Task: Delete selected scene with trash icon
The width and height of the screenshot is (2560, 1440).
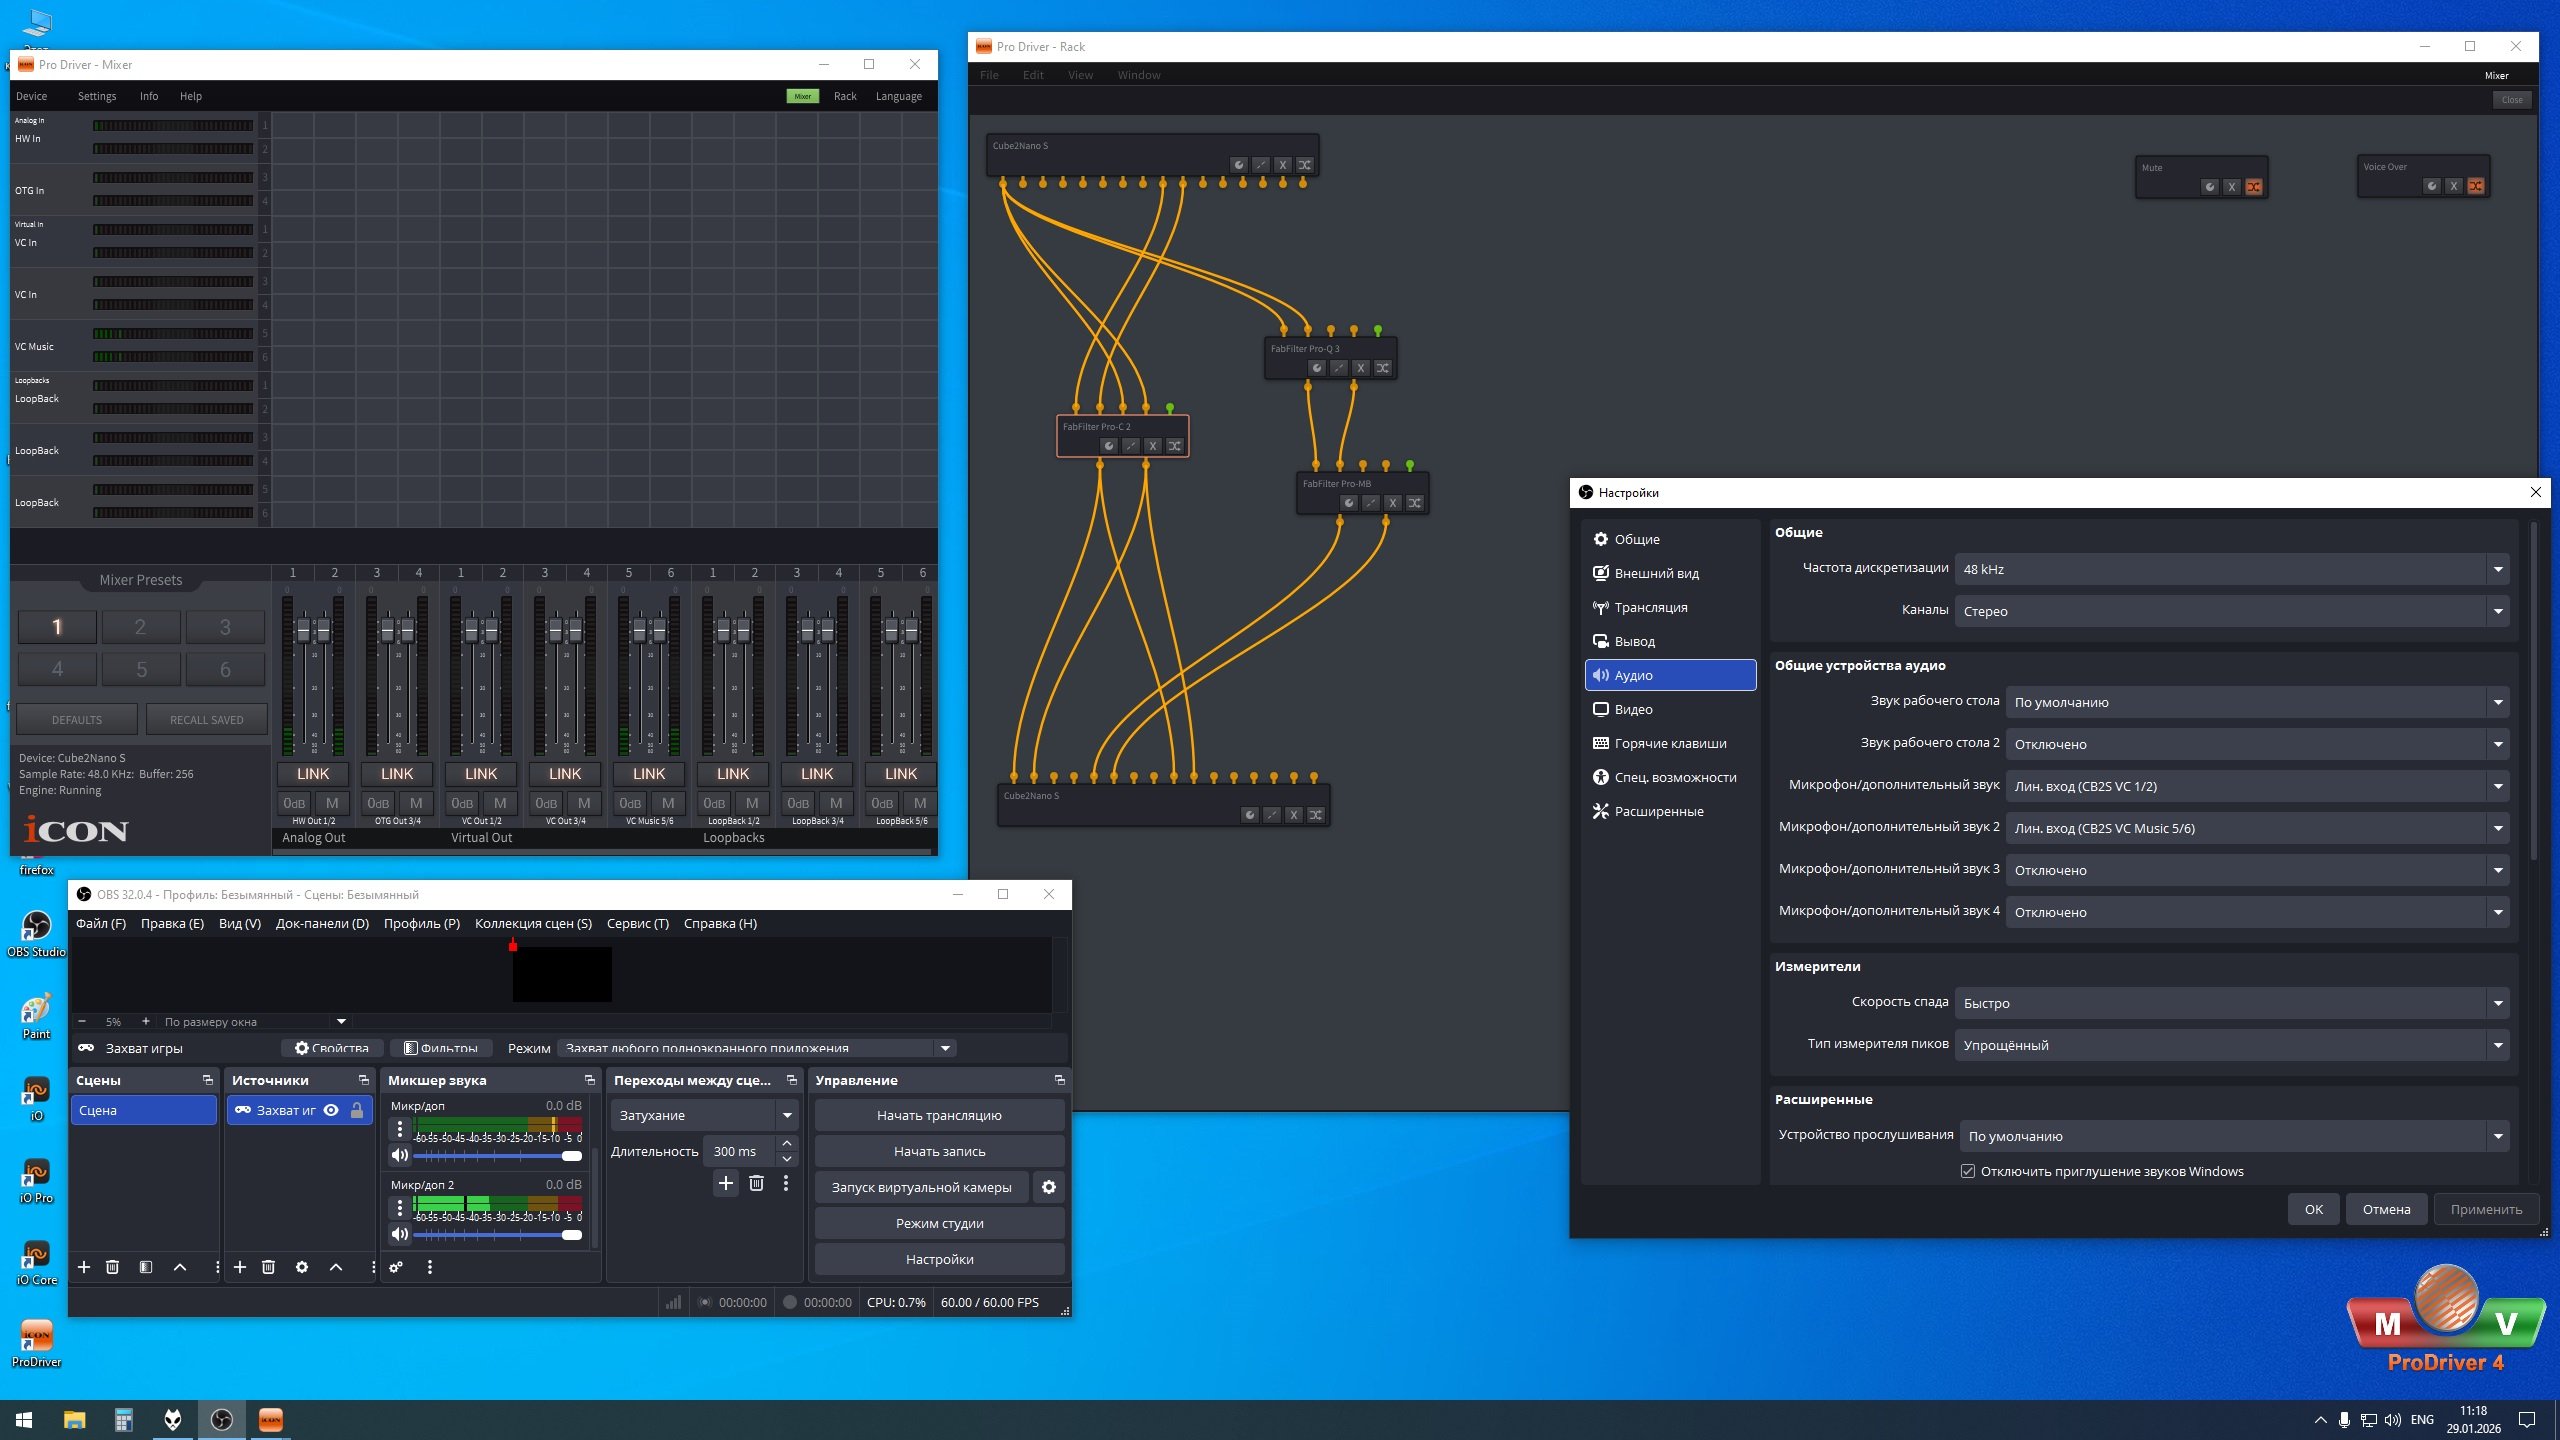Action: pyautogui.click(x=112, y=1267)
